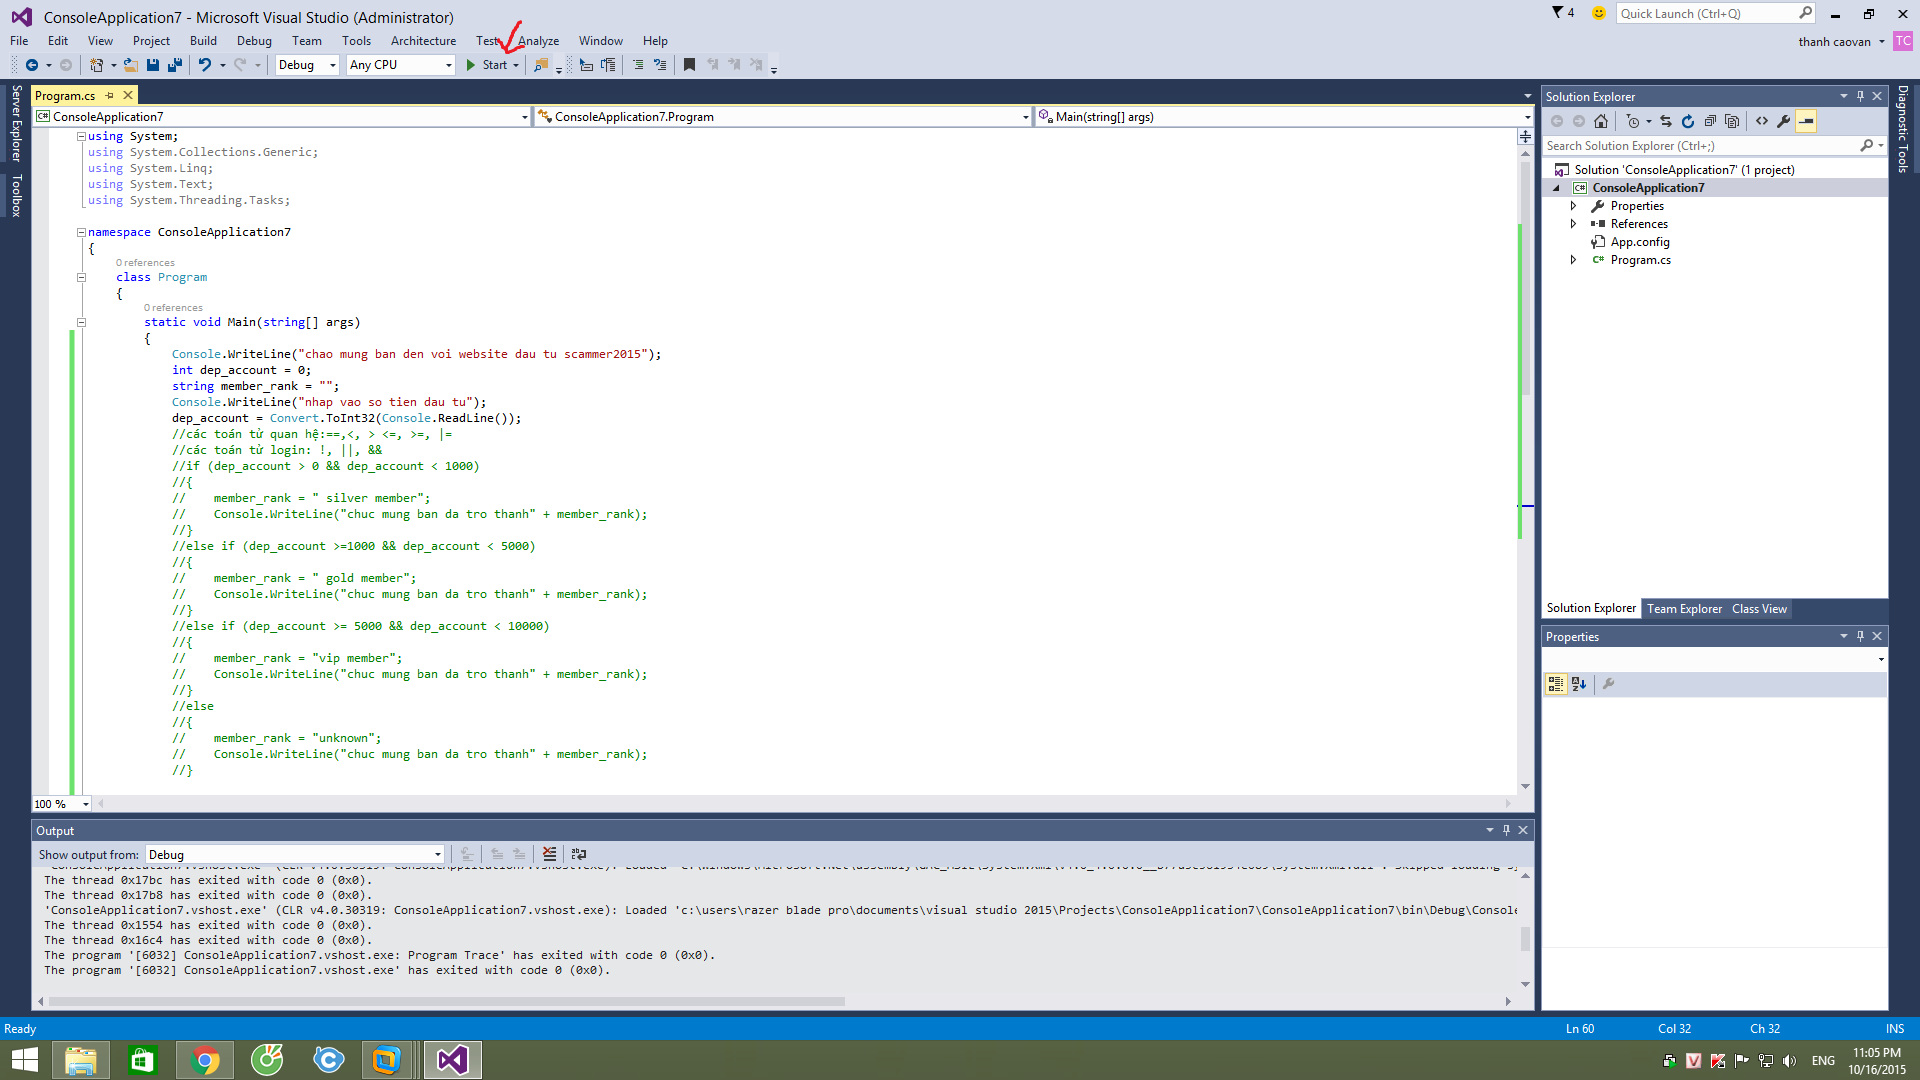The width and height of the screenshot is (1920, 1080).
Task: Open the Any CPU platform dropdown
Action: click(447, 65)
